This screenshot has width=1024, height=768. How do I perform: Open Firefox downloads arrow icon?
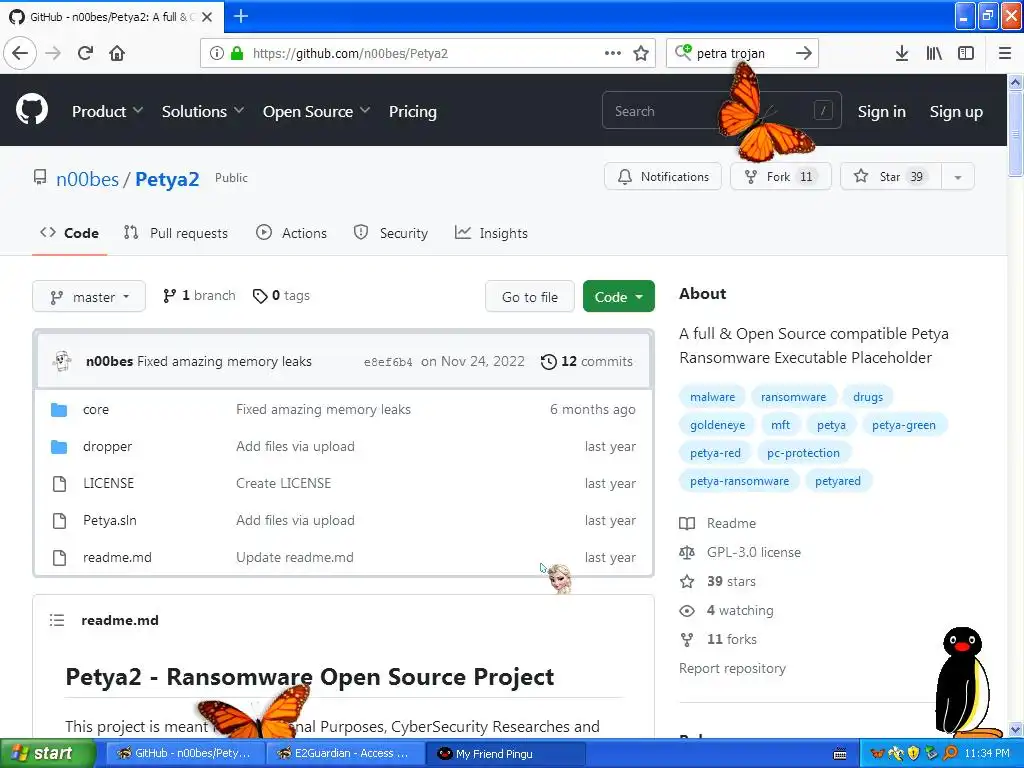pos(901,53)
